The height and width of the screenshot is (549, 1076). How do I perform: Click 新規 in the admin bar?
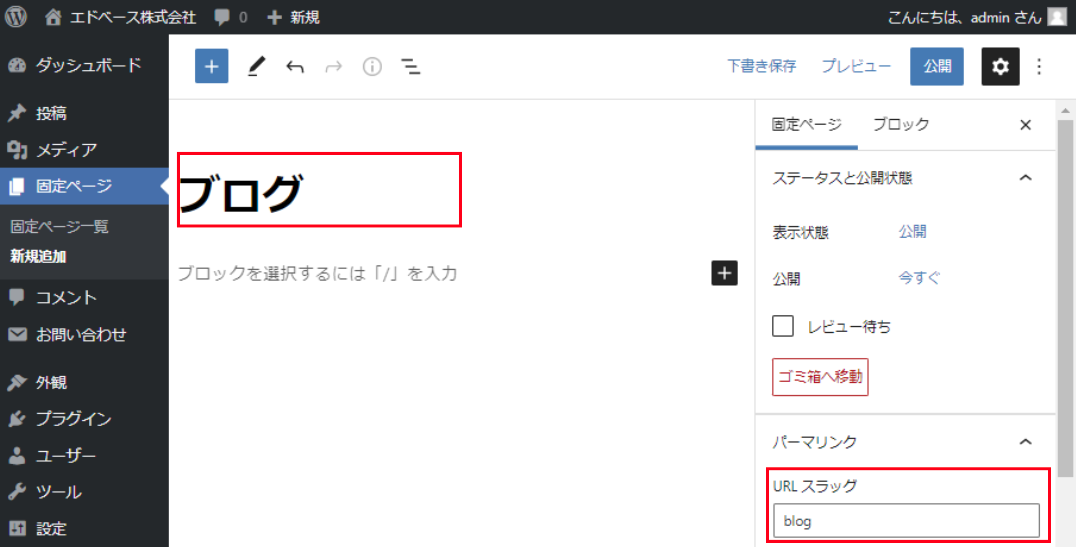pyautogui.click(x=294, y=17)
